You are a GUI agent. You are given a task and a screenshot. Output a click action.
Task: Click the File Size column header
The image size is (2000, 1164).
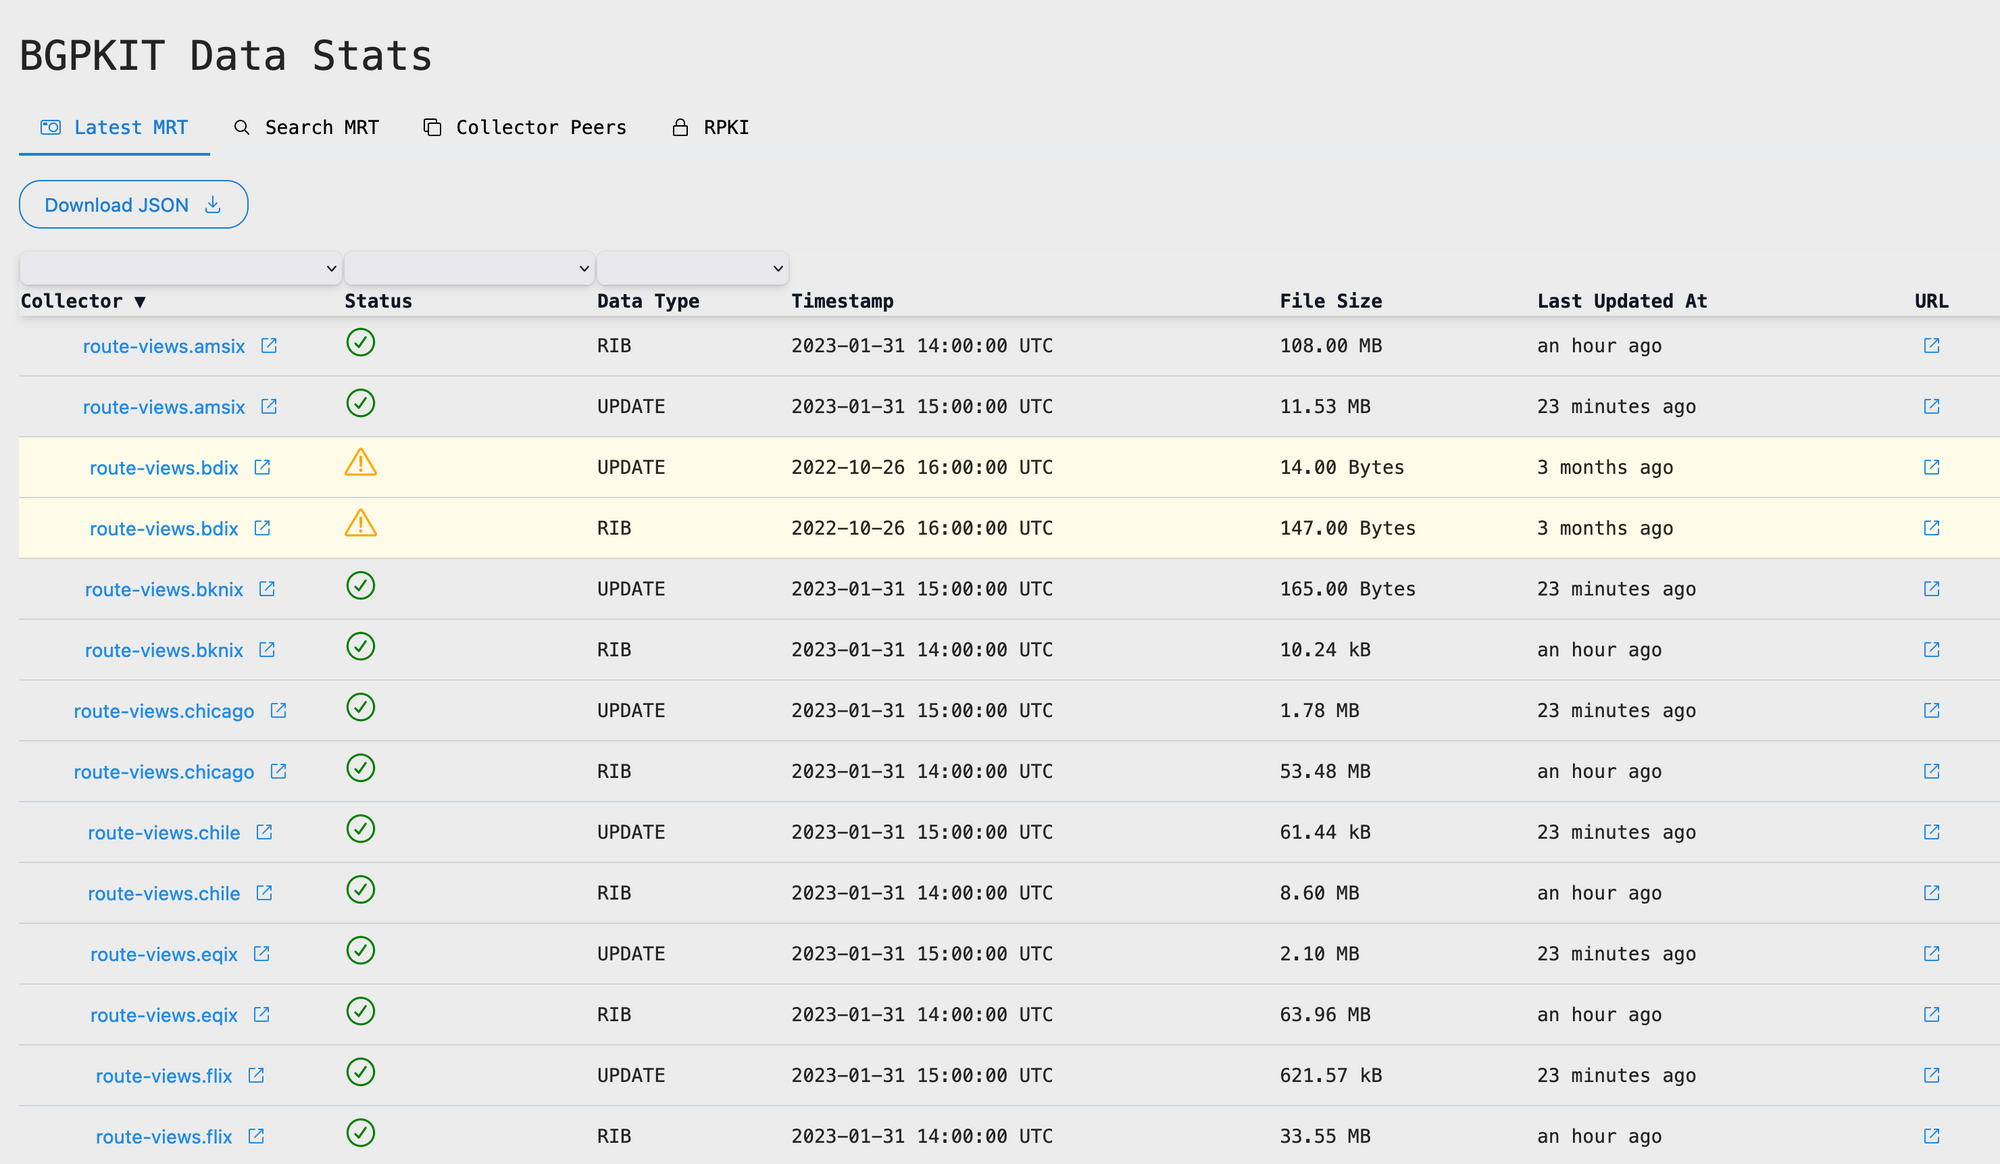1330,301
